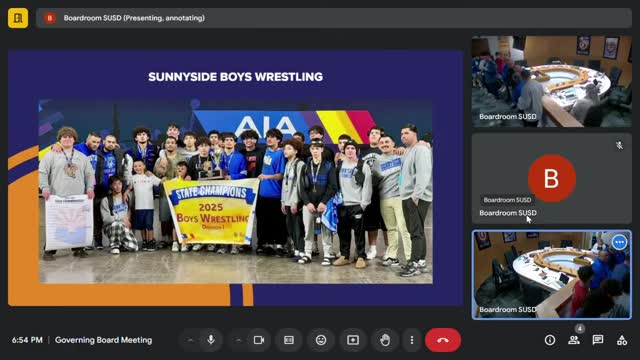Expand audio settings chevron beside microphone
This screenshot has width=640, height=360.
tap(190, 340)
